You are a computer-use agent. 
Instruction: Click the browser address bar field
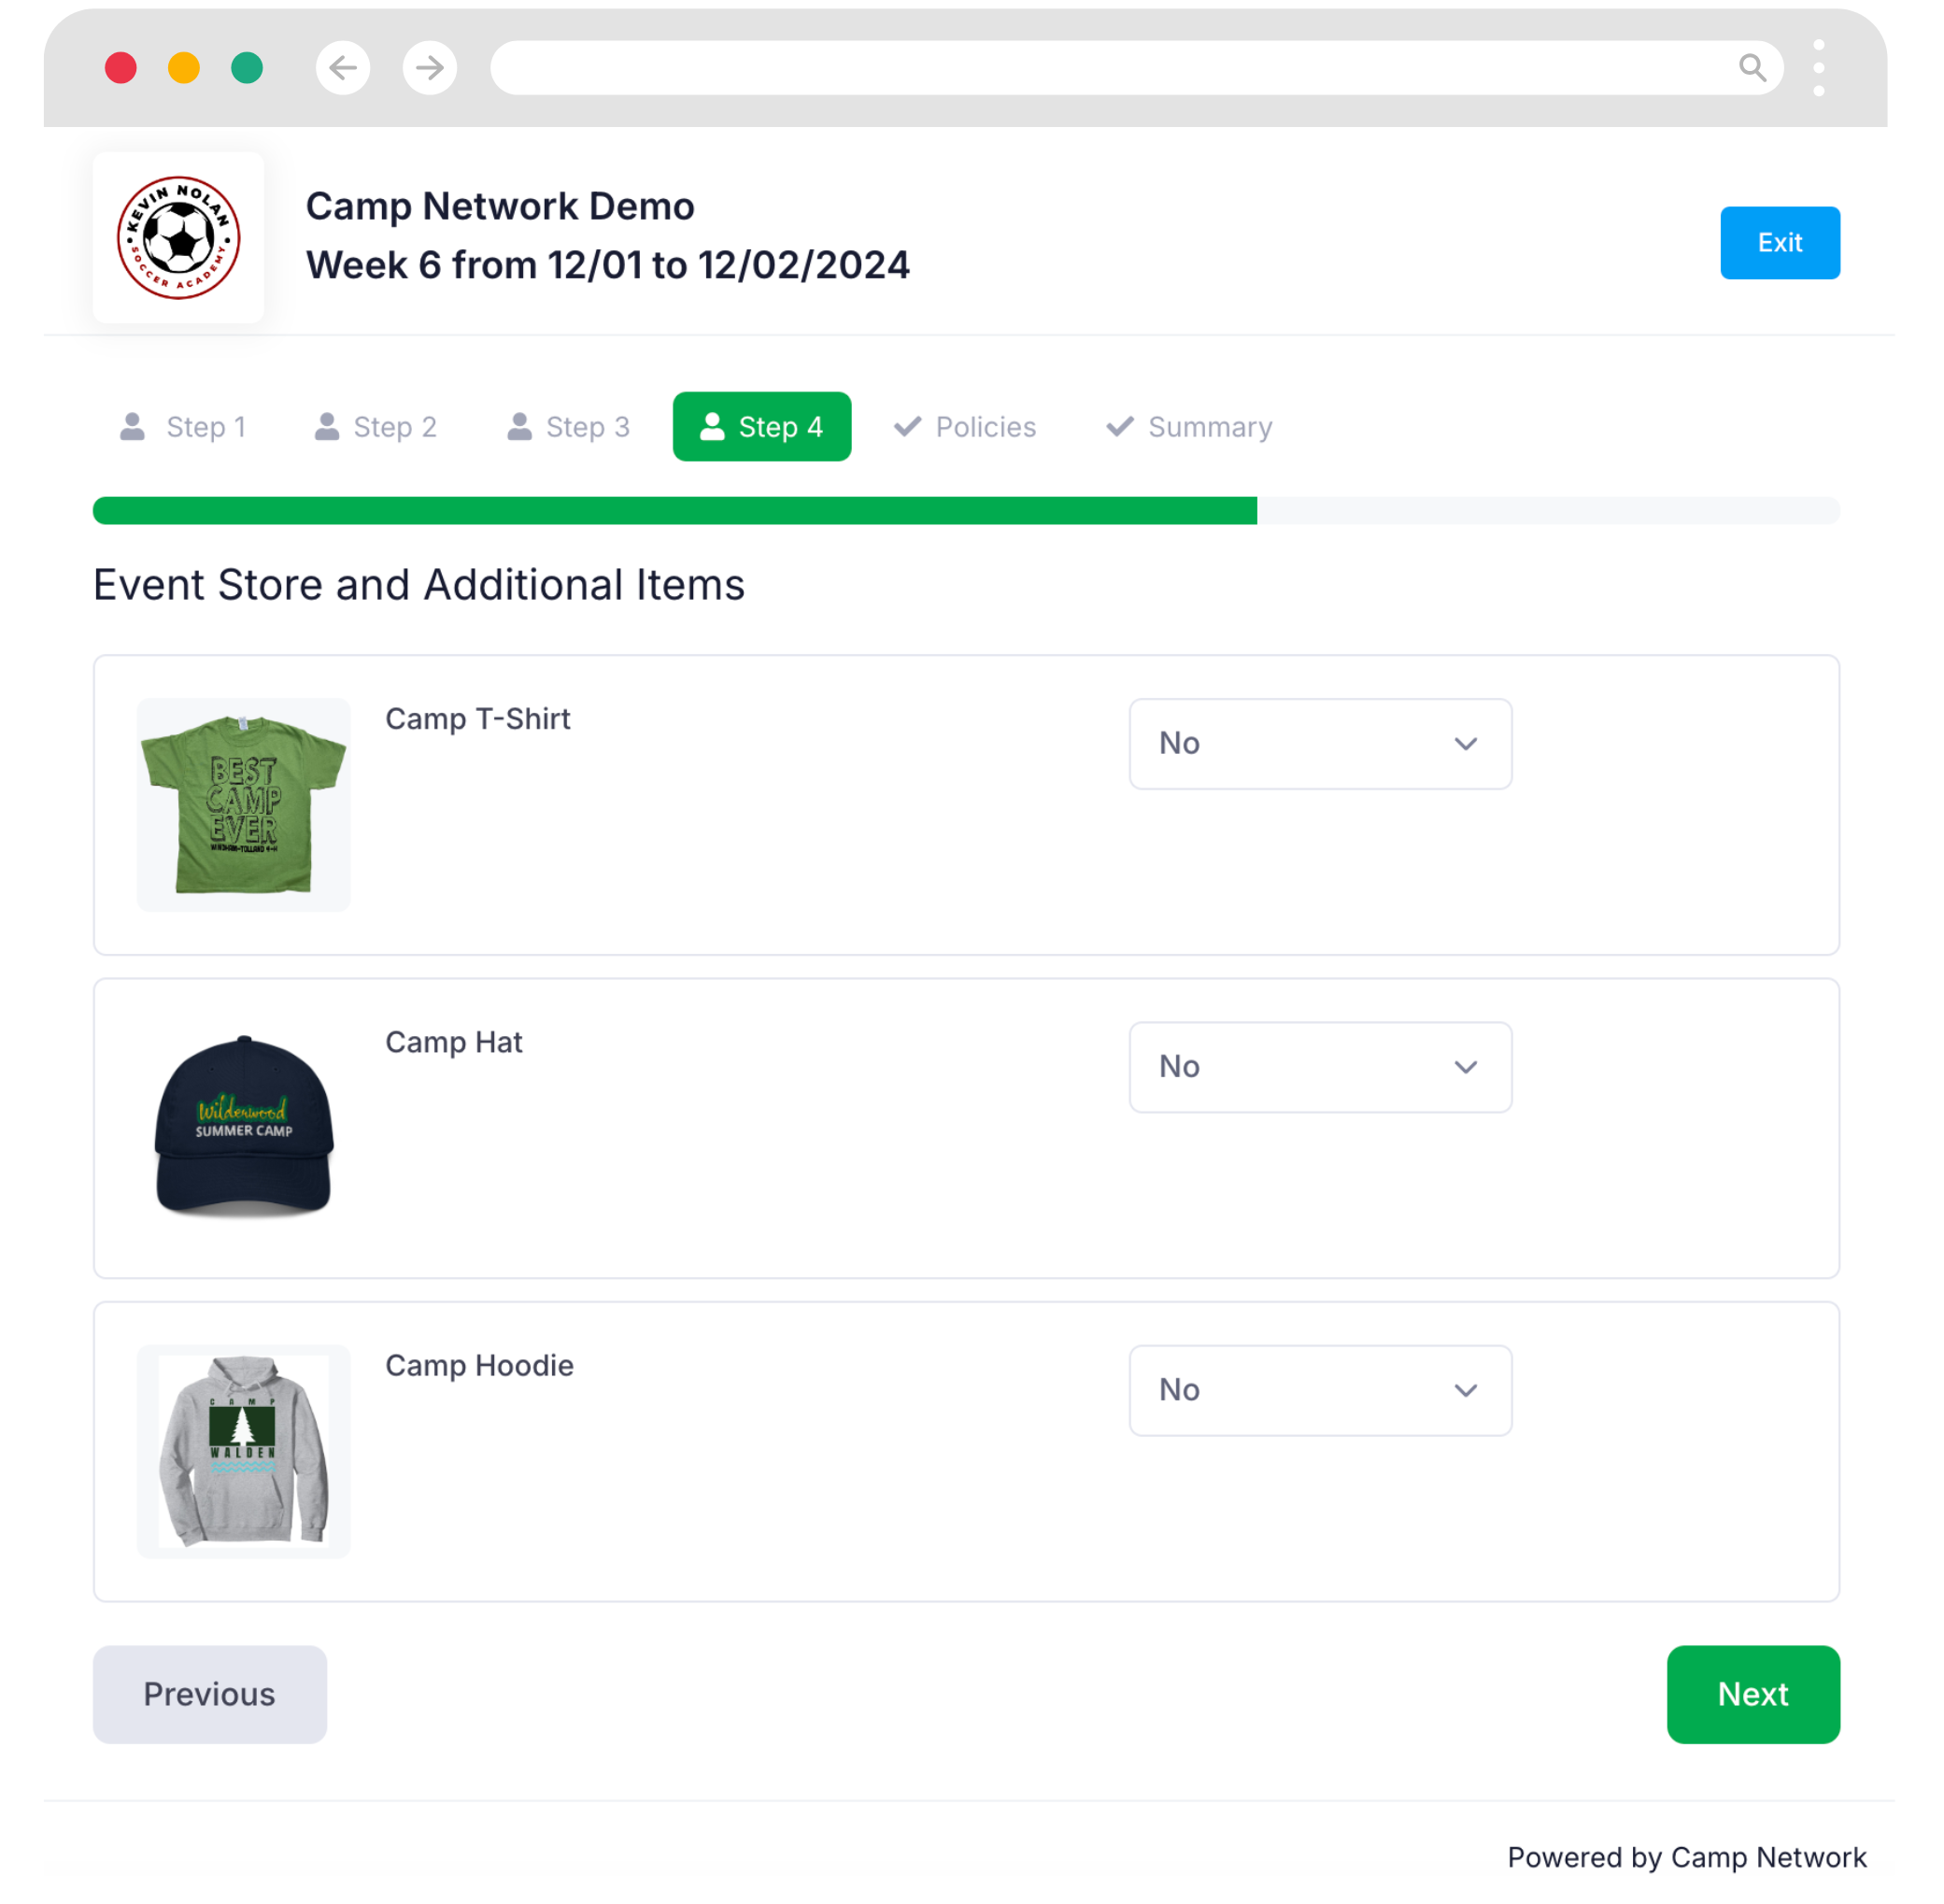1100,68
